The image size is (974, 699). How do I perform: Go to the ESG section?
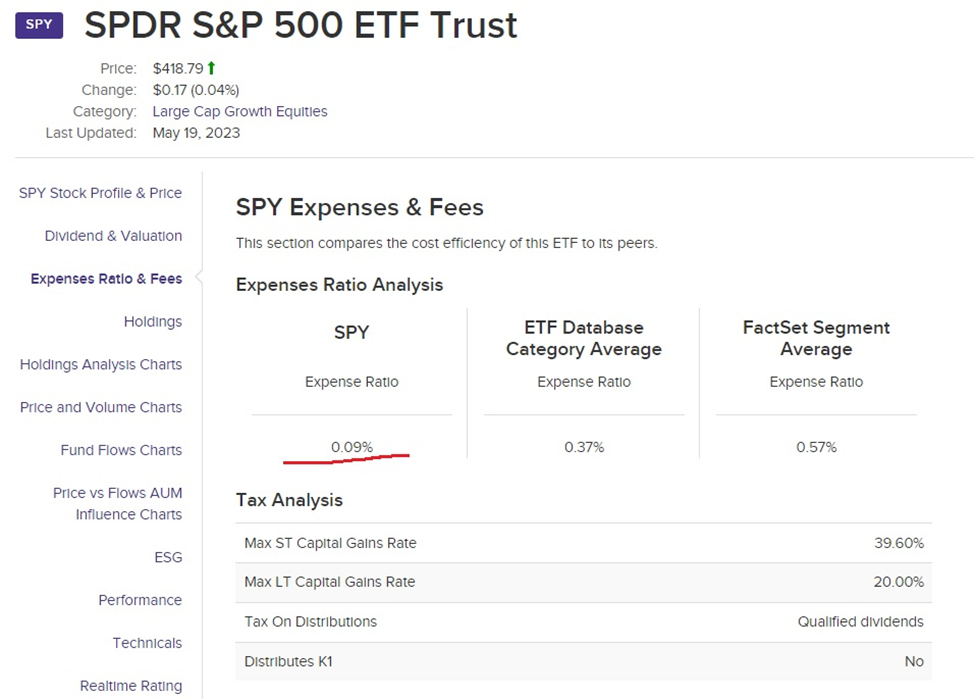coord(168,557)
